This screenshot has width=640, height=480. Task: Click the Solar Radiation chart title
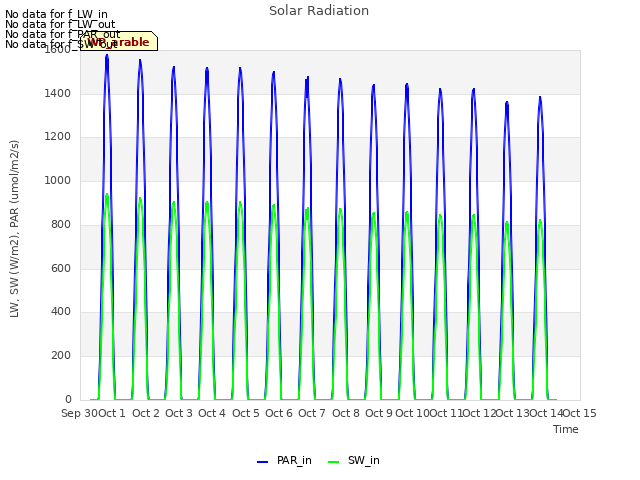pyautogui.click(x=319, y=11)
